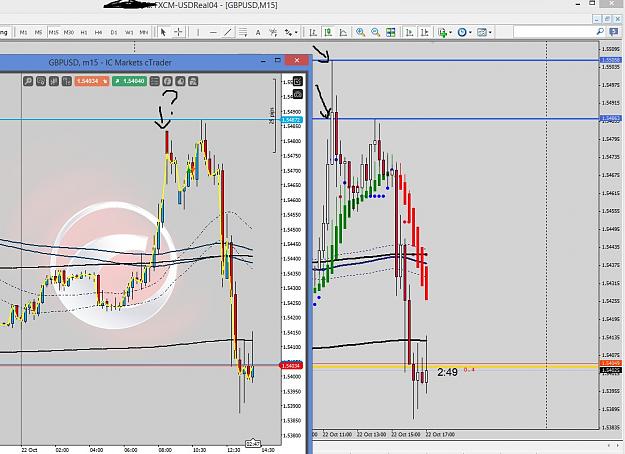Click the '22 Oct 17:00' time label
The image size is (625, 454).
(440, 434)
